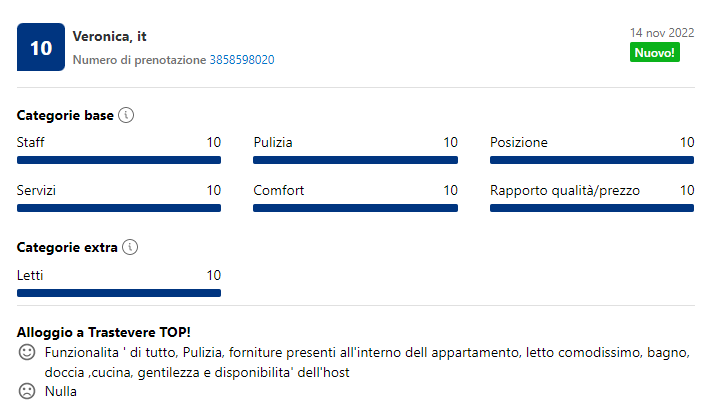
Task: Click the Staff rating bar
Action: (x=119, y=160)
